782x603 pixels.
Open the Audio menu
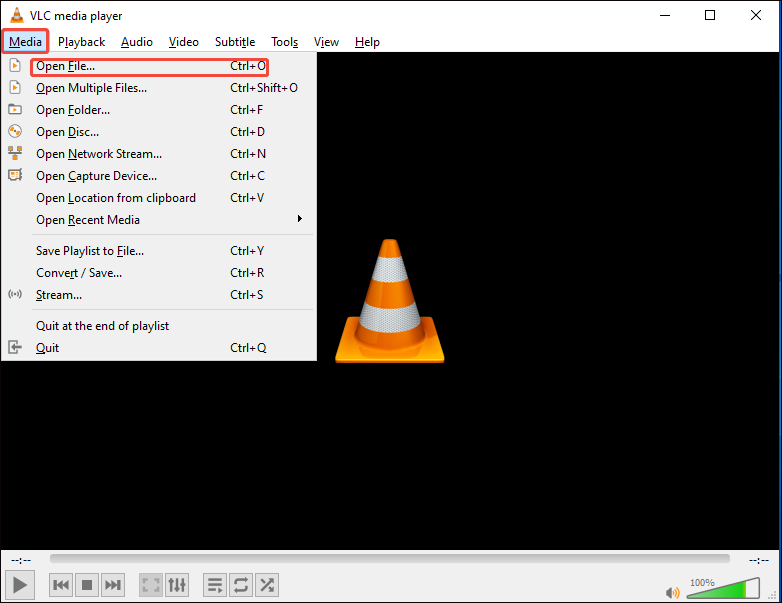137,42
